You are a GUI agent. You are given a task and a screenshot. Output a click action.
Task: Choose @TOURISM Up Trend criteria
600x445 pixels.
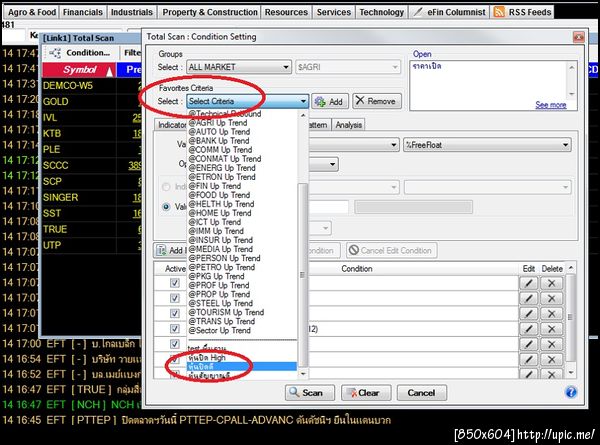tap(226, 312)
